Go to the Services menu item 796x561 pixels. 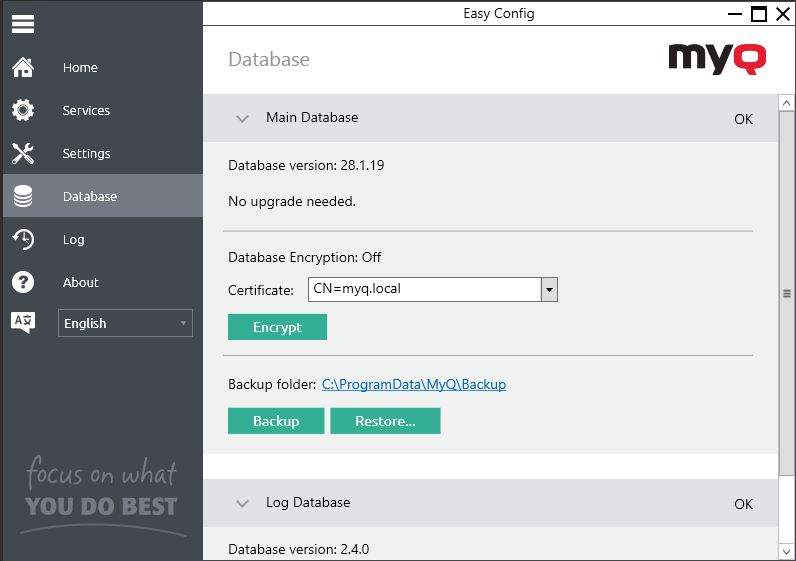(86, 111)
